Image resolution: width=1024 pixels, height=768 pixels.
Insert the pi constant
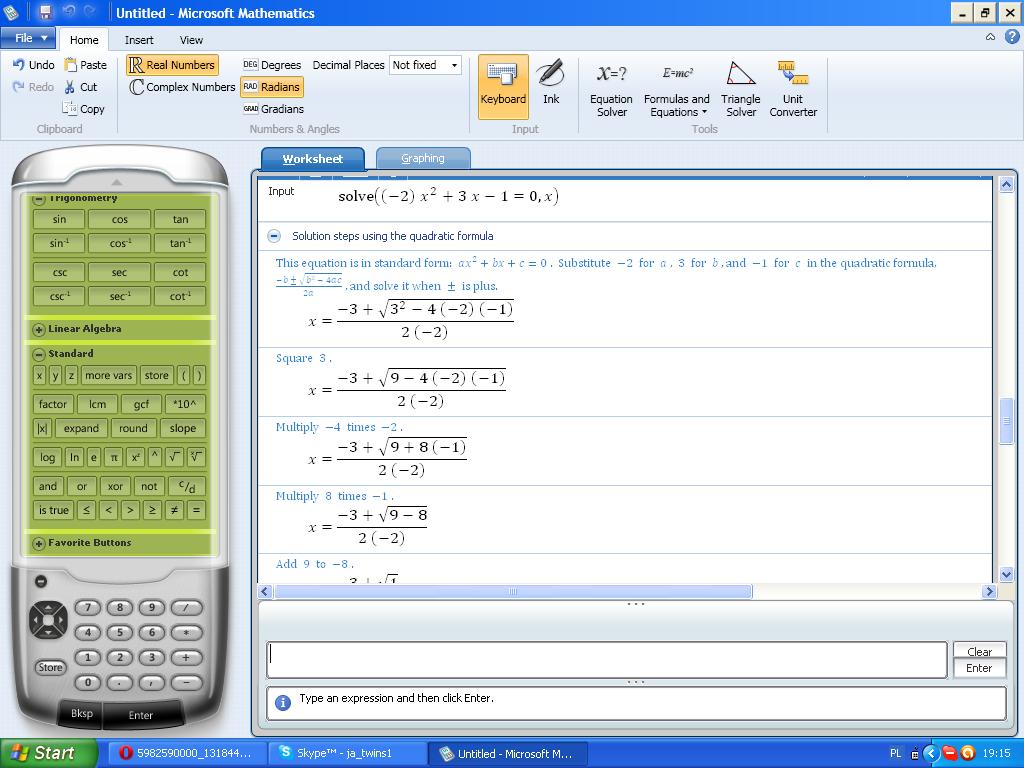(x=114, y=457)
